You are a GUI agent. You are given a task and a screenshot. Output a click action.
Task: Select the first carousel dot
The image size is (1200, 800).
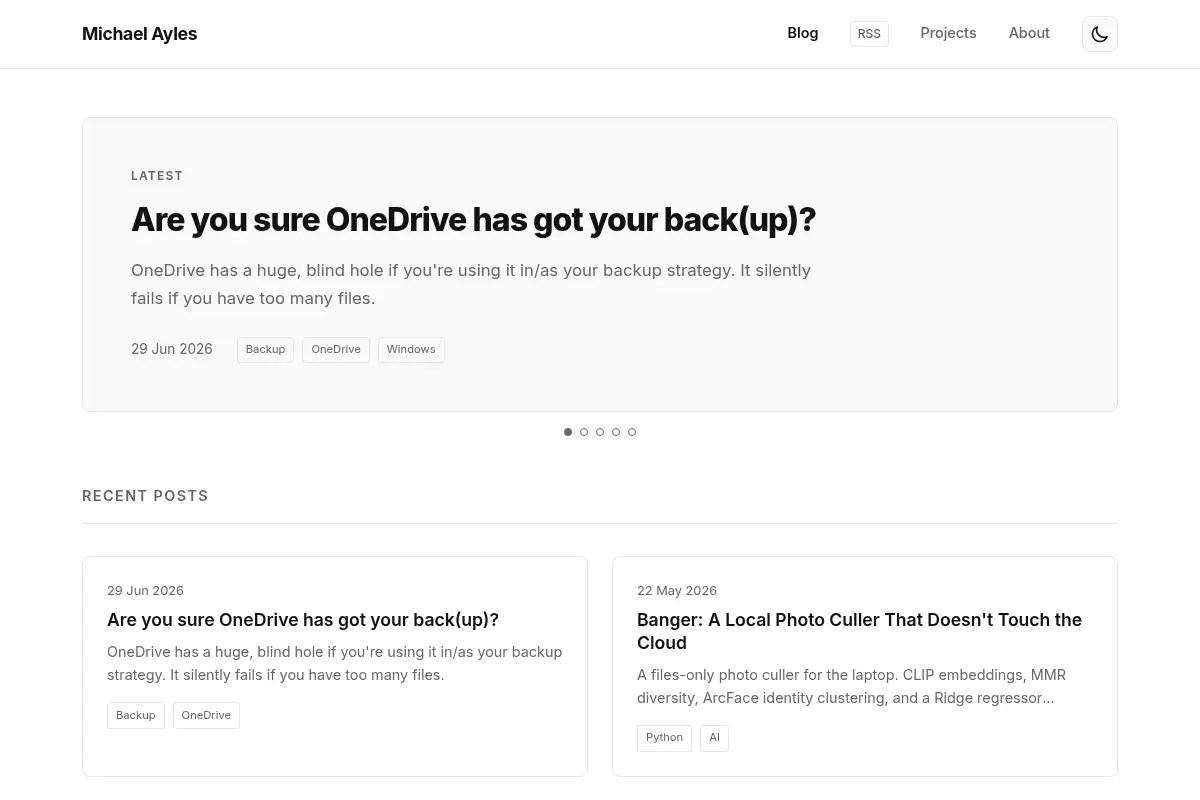coord(568,432)
